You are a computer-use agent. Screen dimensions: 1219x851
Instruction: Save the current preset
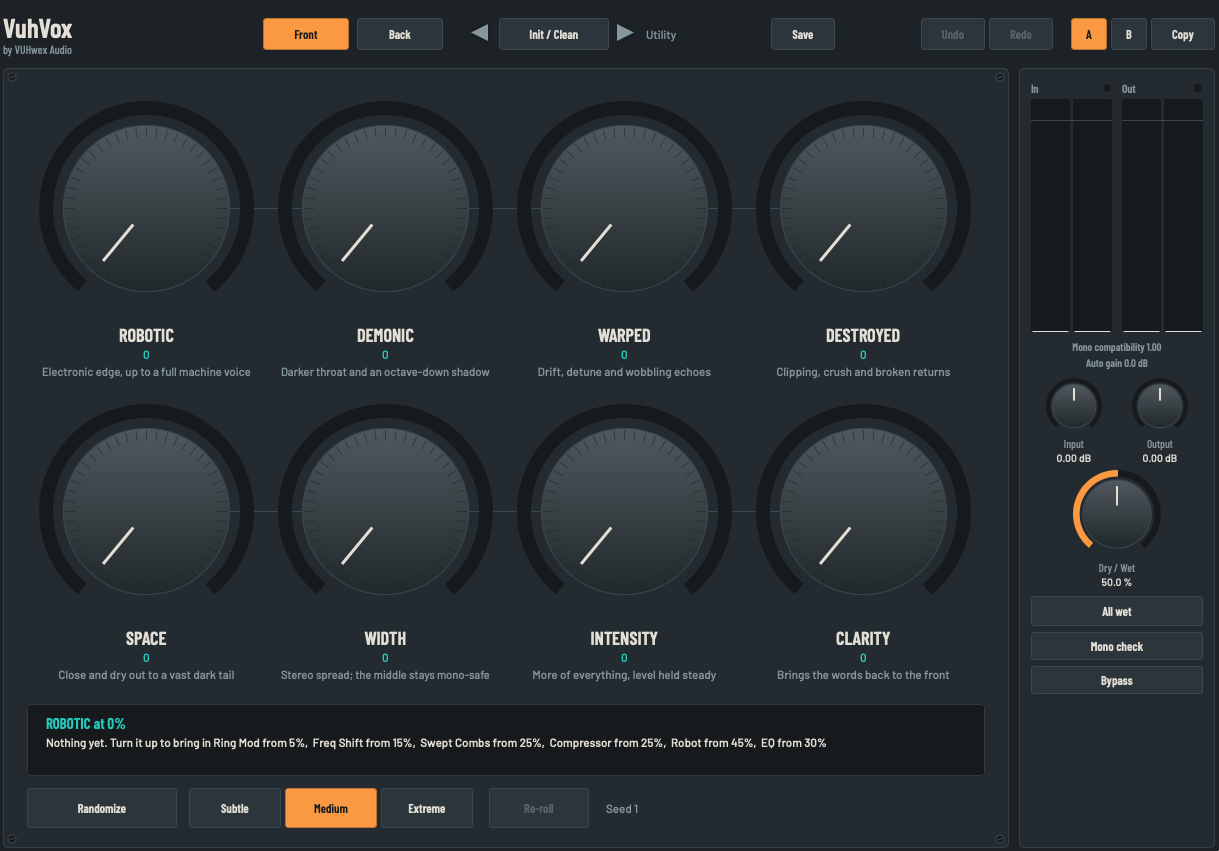point(803,34)
